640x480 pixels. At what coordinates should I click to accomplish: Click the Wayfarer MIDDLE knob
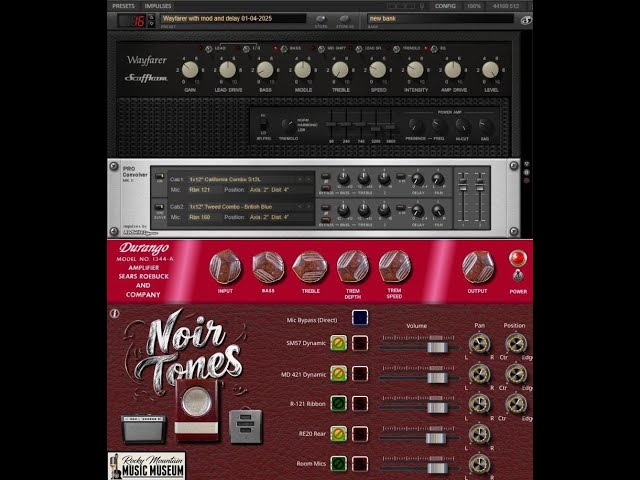tap(302, 70)
